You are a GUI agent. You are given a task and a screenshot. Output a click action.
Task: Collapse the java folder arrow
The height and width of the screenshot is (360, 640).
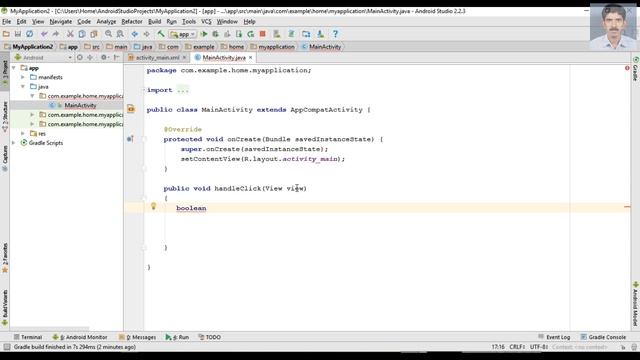point(23,87)
